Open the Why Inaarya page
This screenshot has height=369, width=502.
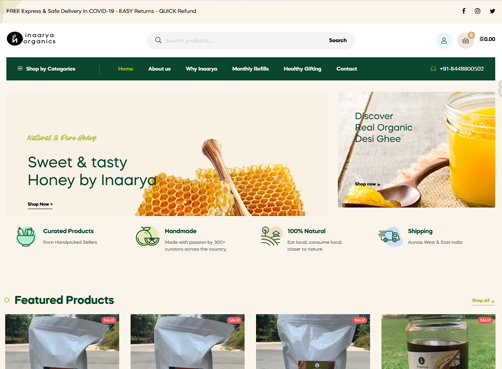click(x=201, y=69)
